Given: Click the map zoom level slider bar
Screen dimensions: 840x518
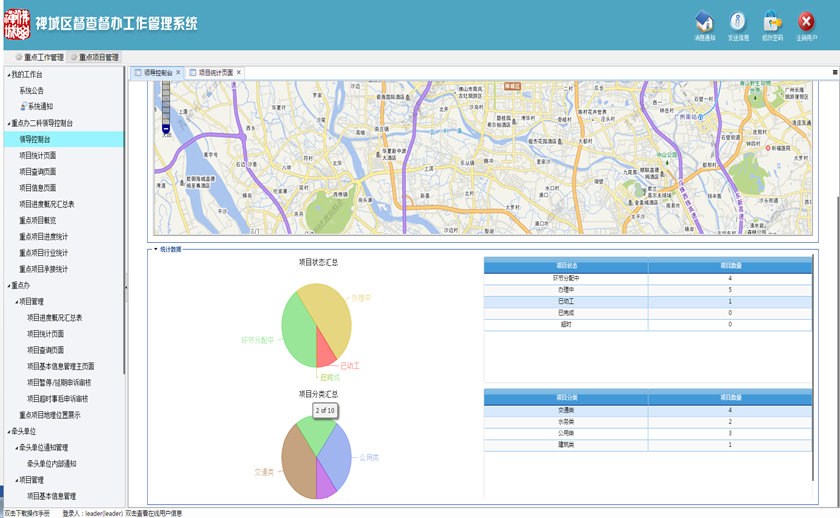Looking at the screenshot, I should (x=166, y=103).
